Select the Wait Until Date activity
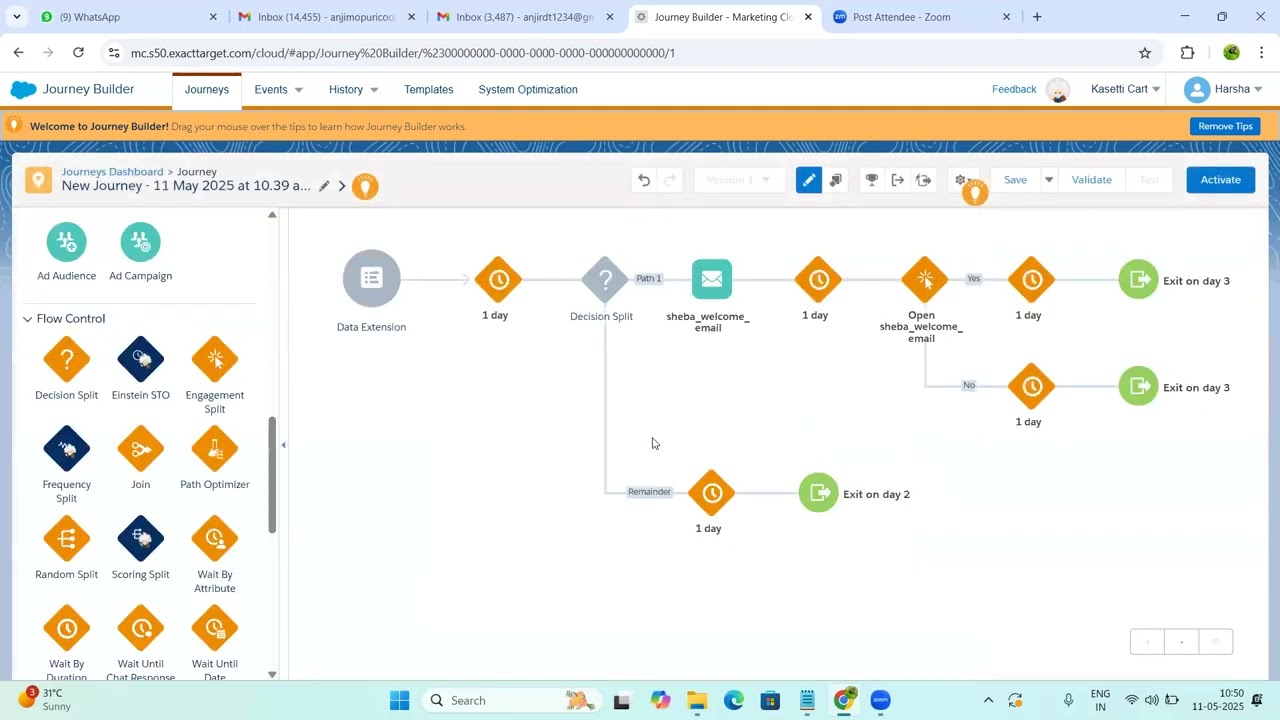 pyautogui.click(x=215, y=628)
